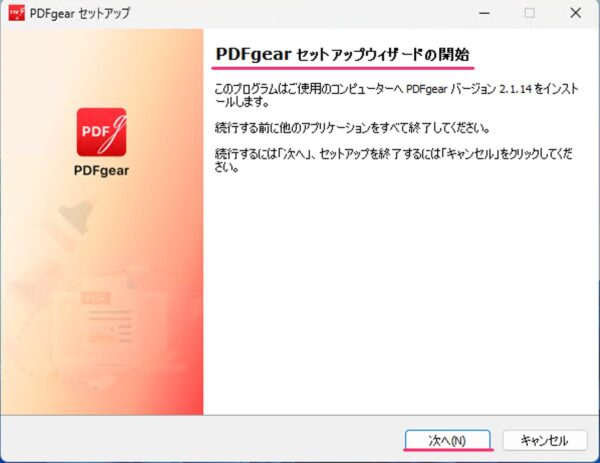
Task: Click empty grey footer area left of 次へ
Action: click(x=200, y=440)
